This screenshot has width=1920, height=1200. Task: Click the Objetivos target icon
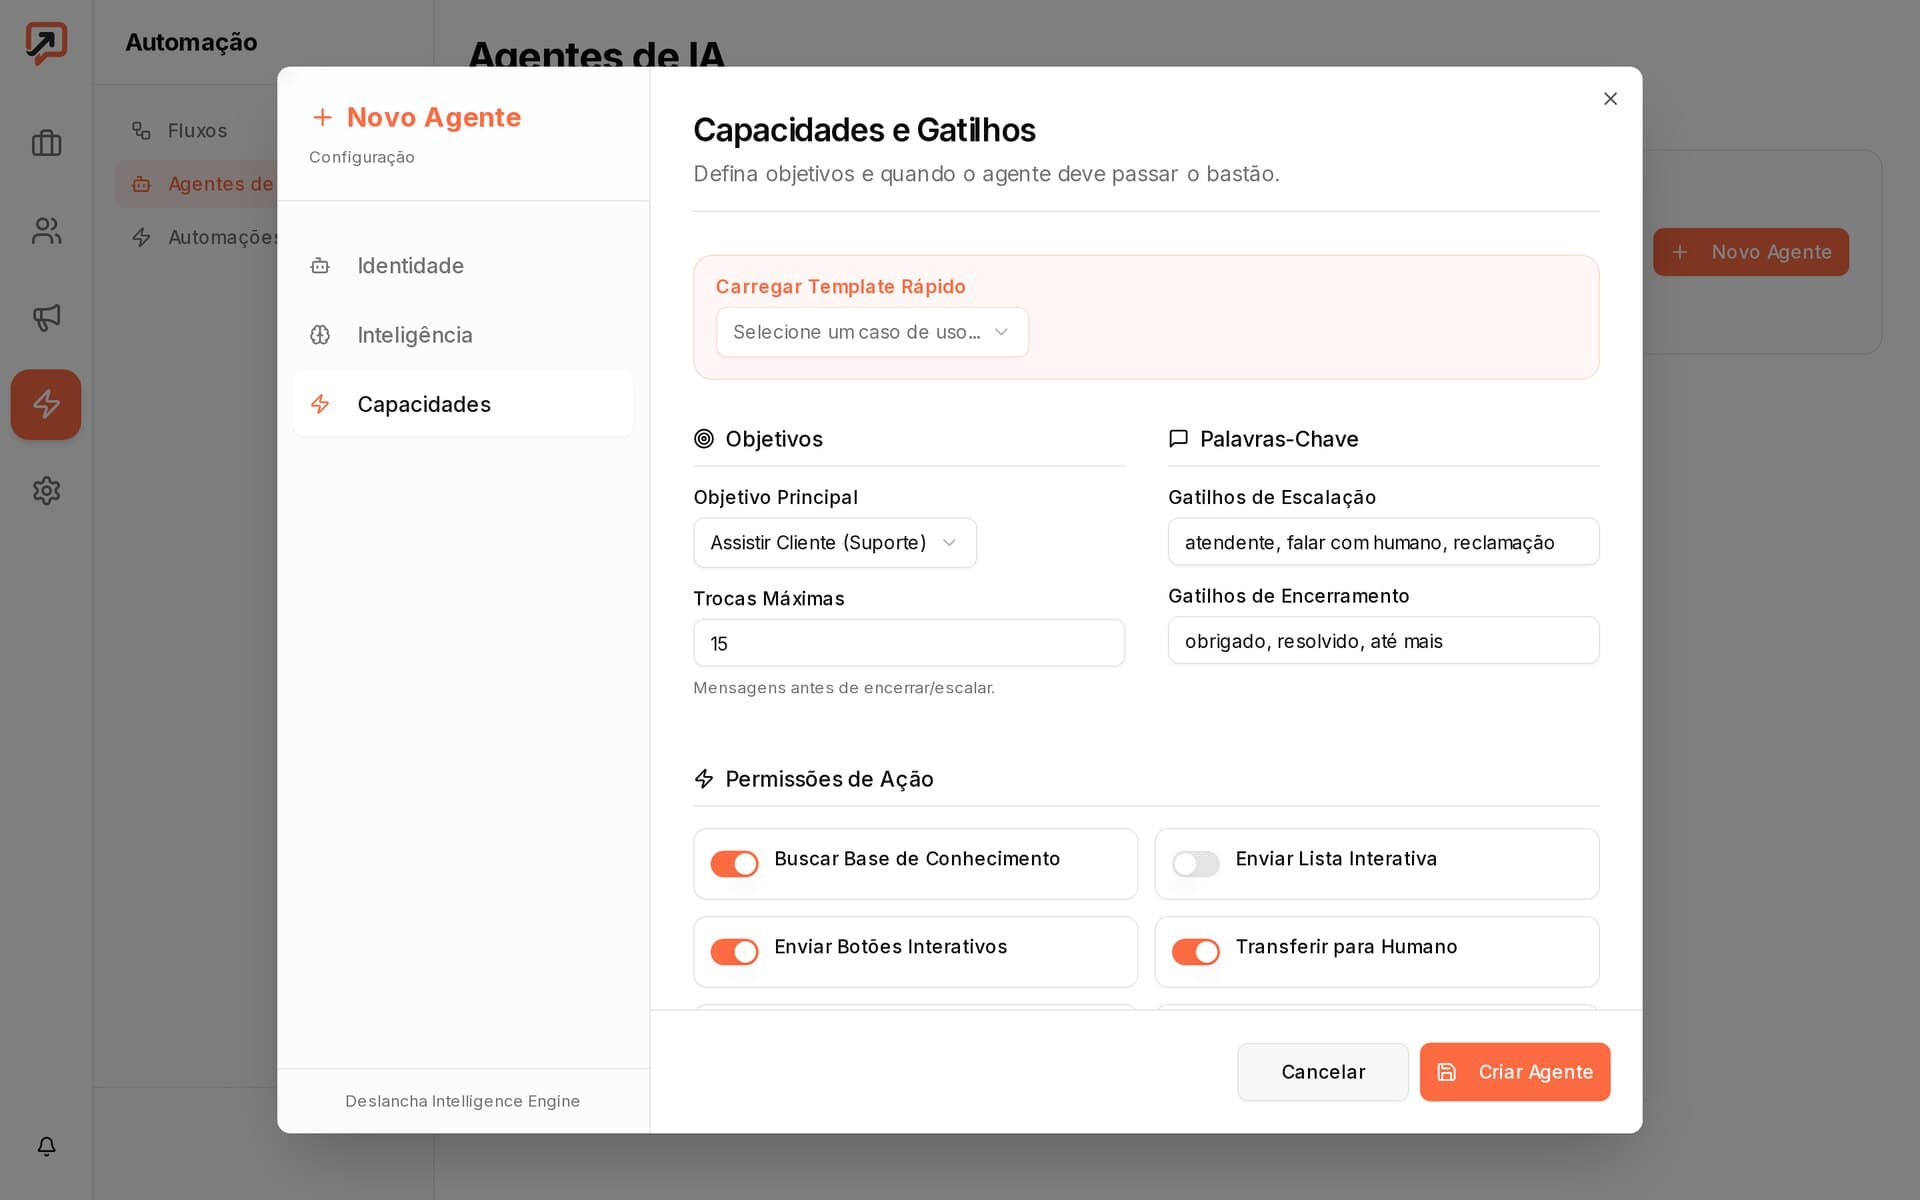coord(704,439)
